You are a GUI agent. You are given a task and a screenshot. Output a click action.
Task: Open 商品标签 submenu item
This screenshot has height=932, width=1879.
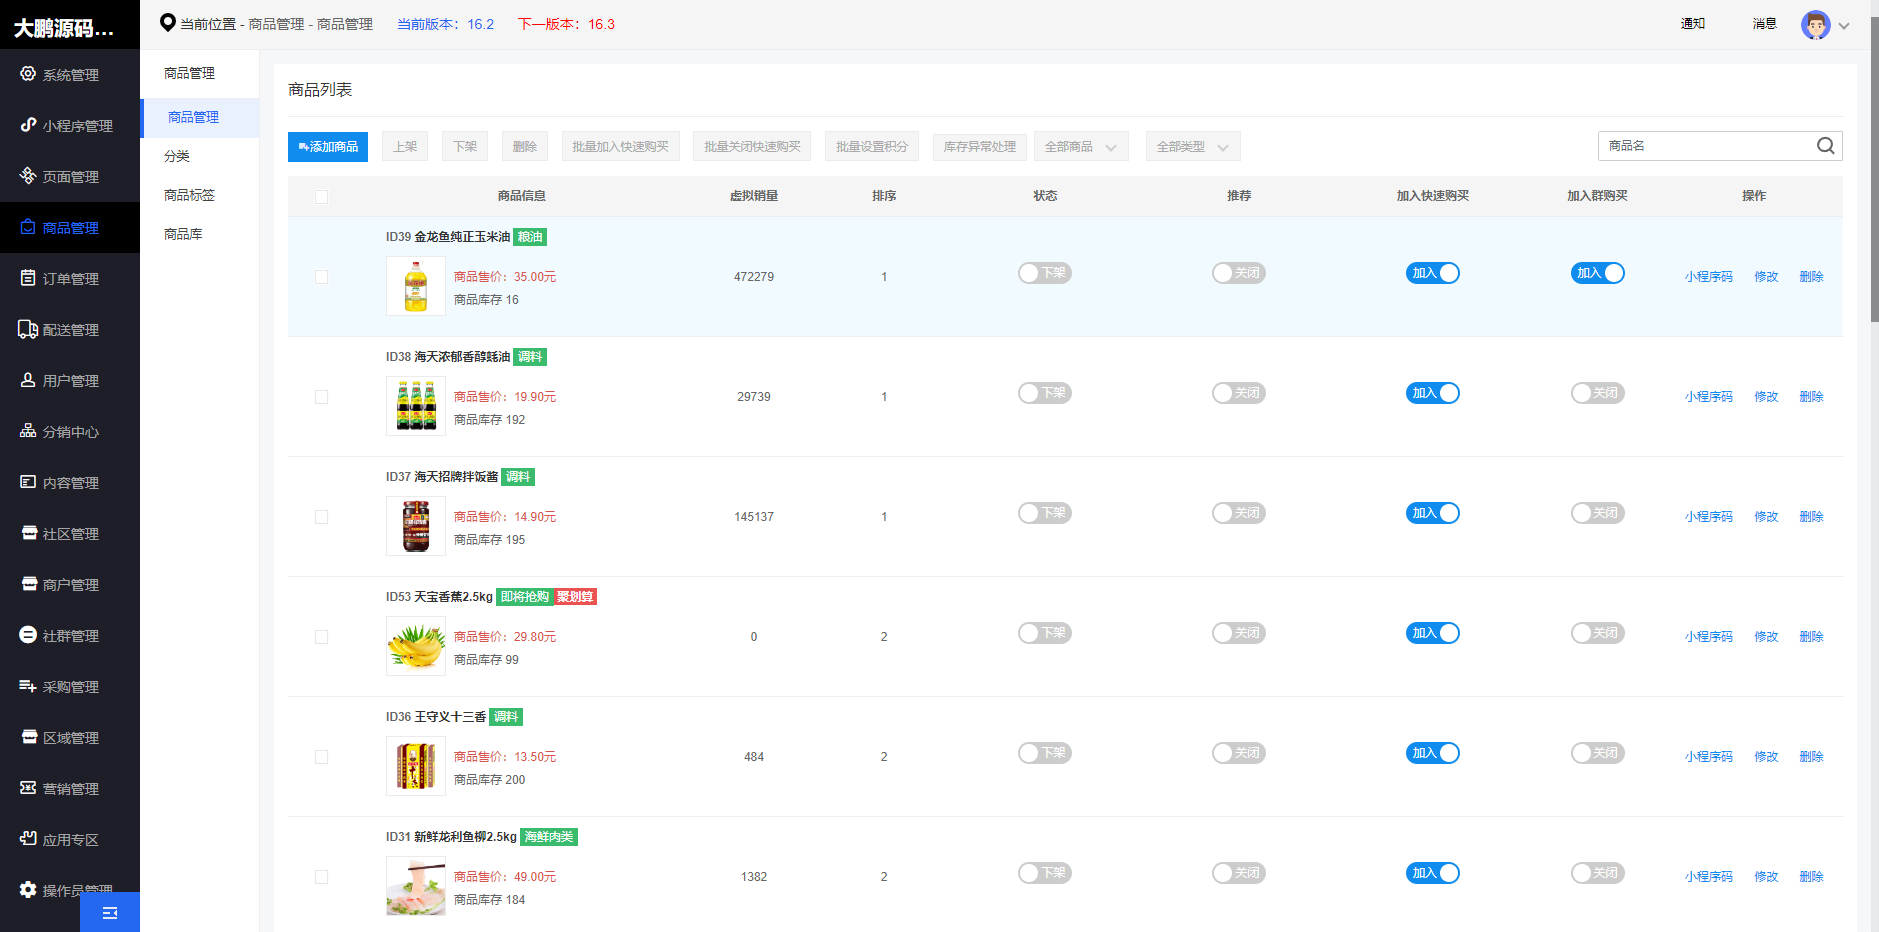(189, 195)
